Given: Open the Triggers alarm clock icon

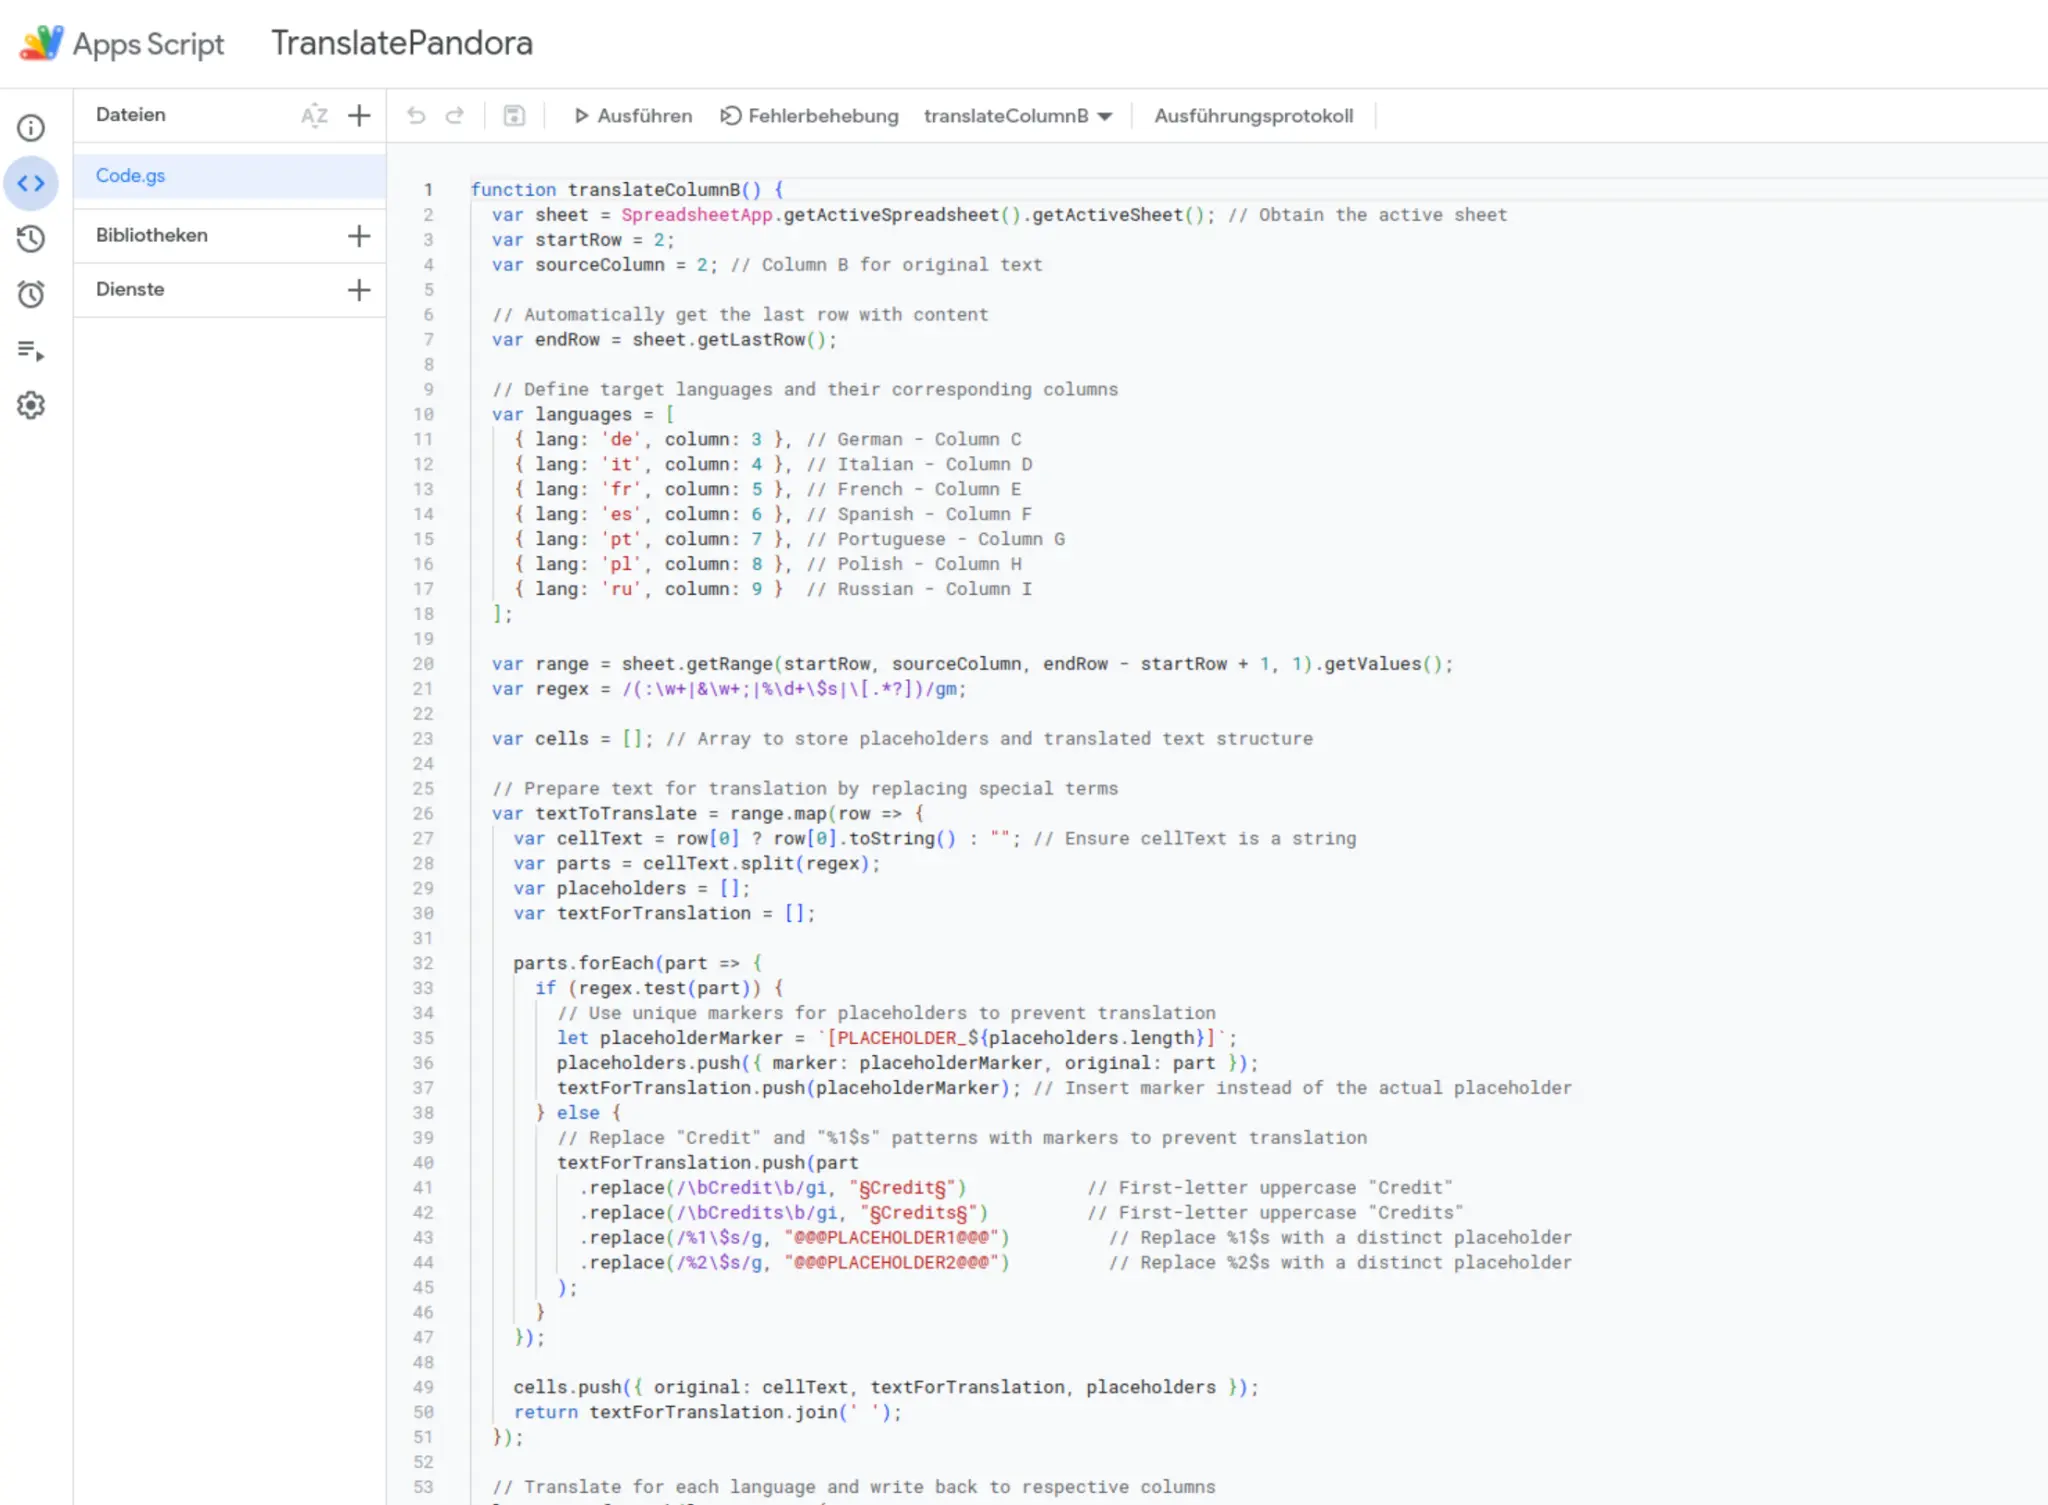Looking at the screenshot, I should 31,294.
